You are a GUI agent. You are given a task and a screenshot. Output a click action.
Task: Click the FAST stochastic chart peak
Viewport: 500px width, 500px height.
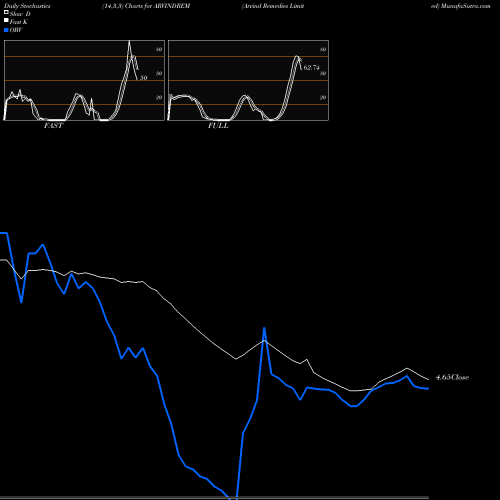click(130, 41)
